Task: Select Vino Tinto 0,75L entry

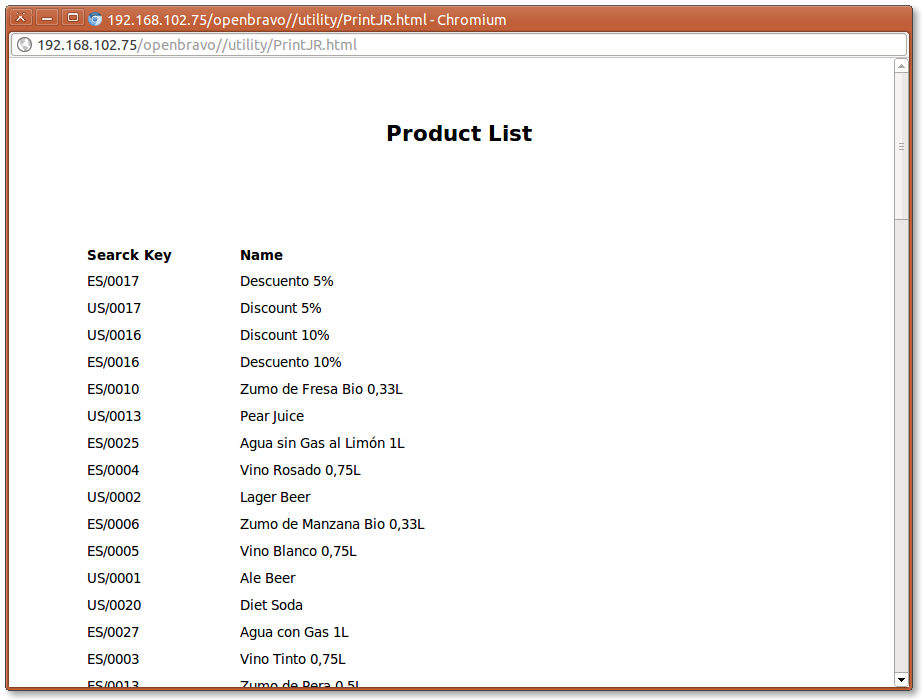Action: tap(292, 660)
